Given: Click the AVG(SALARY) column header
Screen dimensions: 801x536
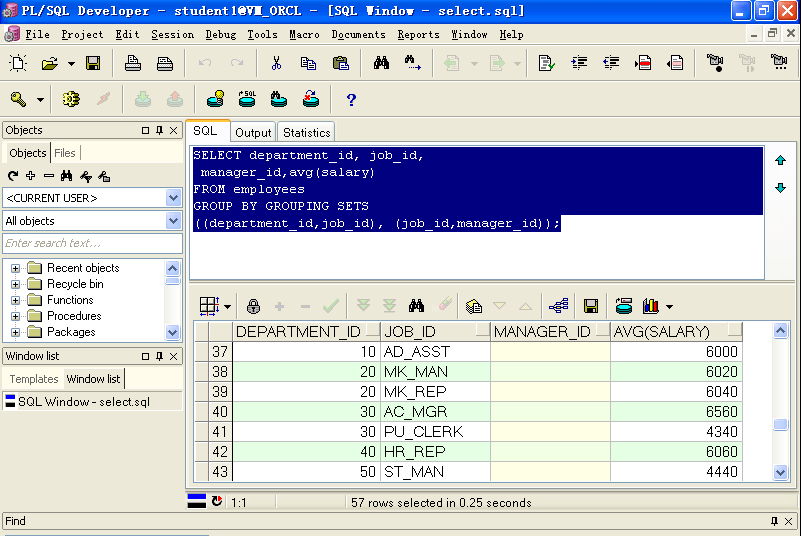Looking at the screenshot, I should coord(662,332).
